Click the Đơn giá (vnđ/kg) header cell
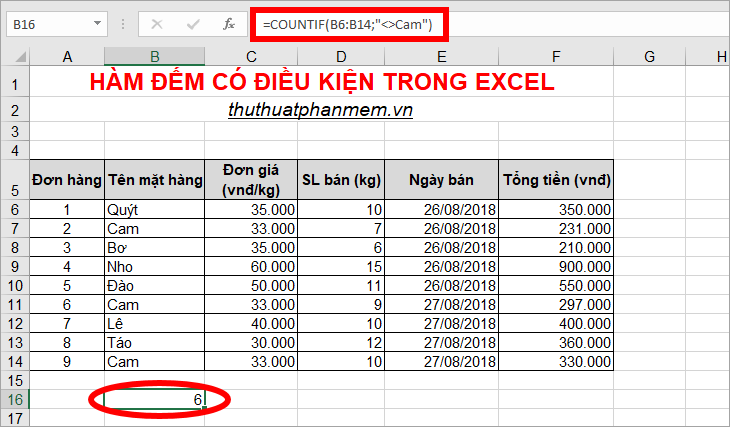 pyautogui.click(x=251, y=180)
